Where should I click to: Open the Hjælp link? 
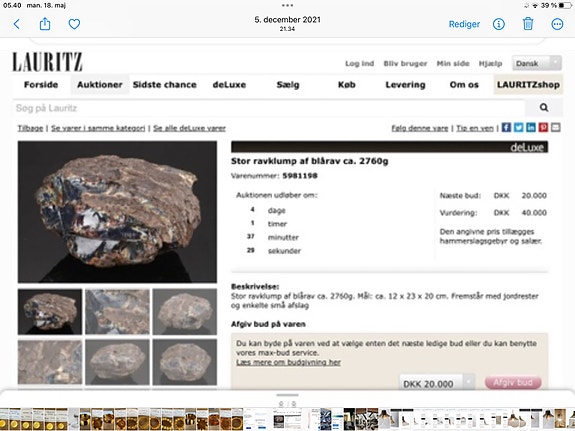pyautogui.click(x=490, y=63)
